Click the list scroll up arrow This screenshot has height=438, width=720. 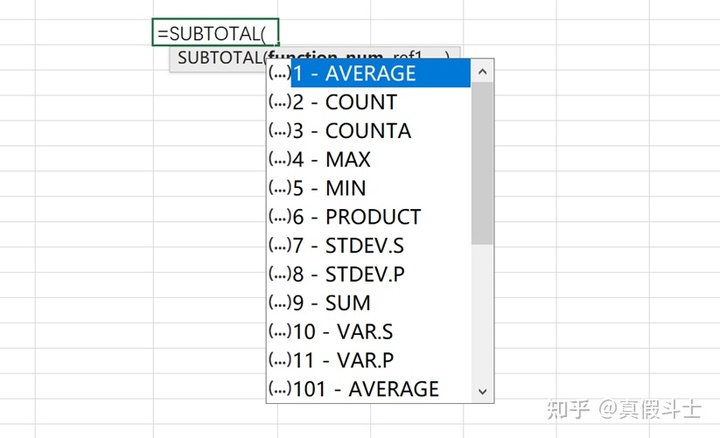point(482,72)
